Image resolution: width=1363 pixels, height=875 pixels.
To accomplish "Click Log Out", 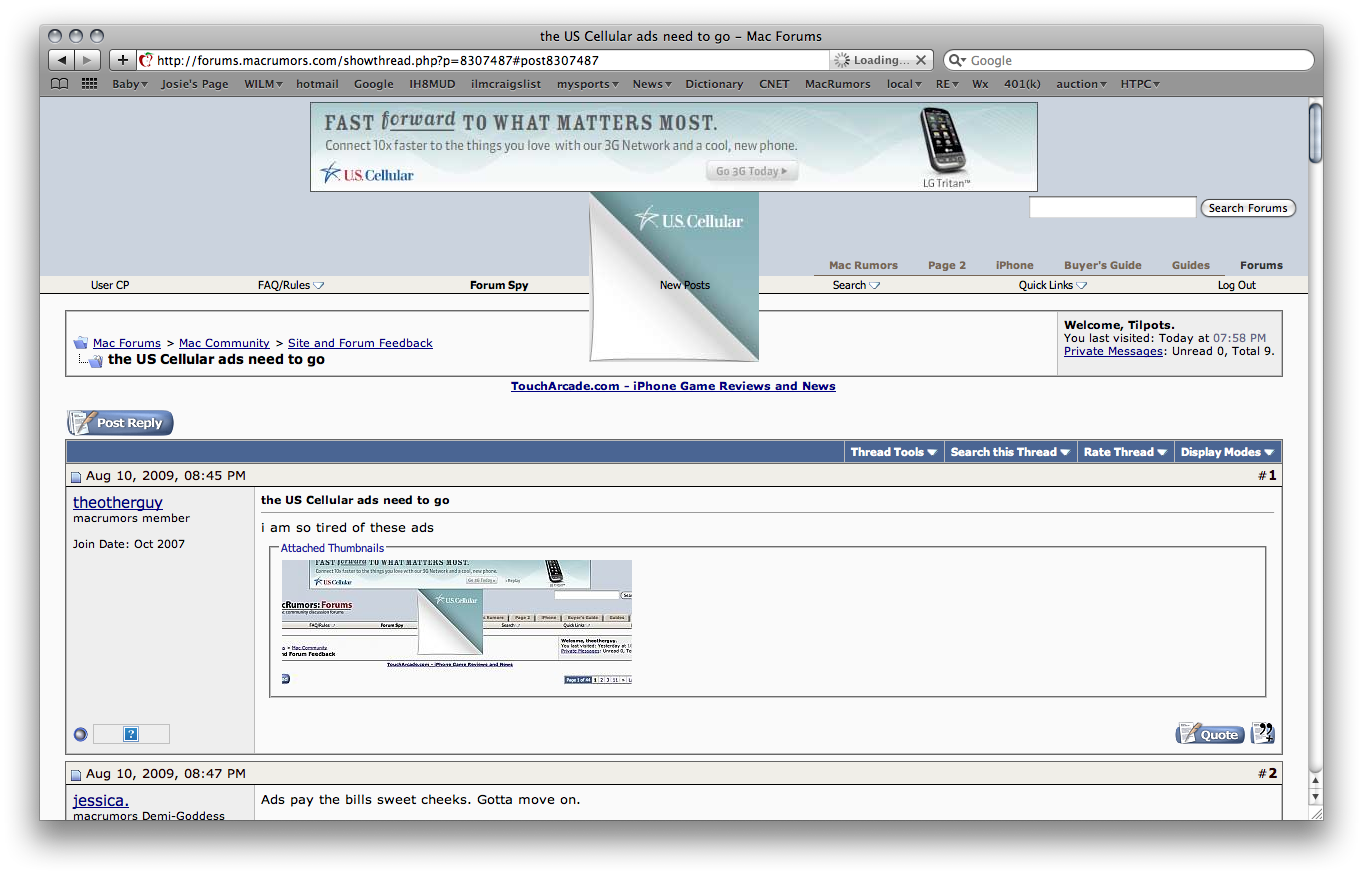I will pyautogui.click(x=1237, y=285).
